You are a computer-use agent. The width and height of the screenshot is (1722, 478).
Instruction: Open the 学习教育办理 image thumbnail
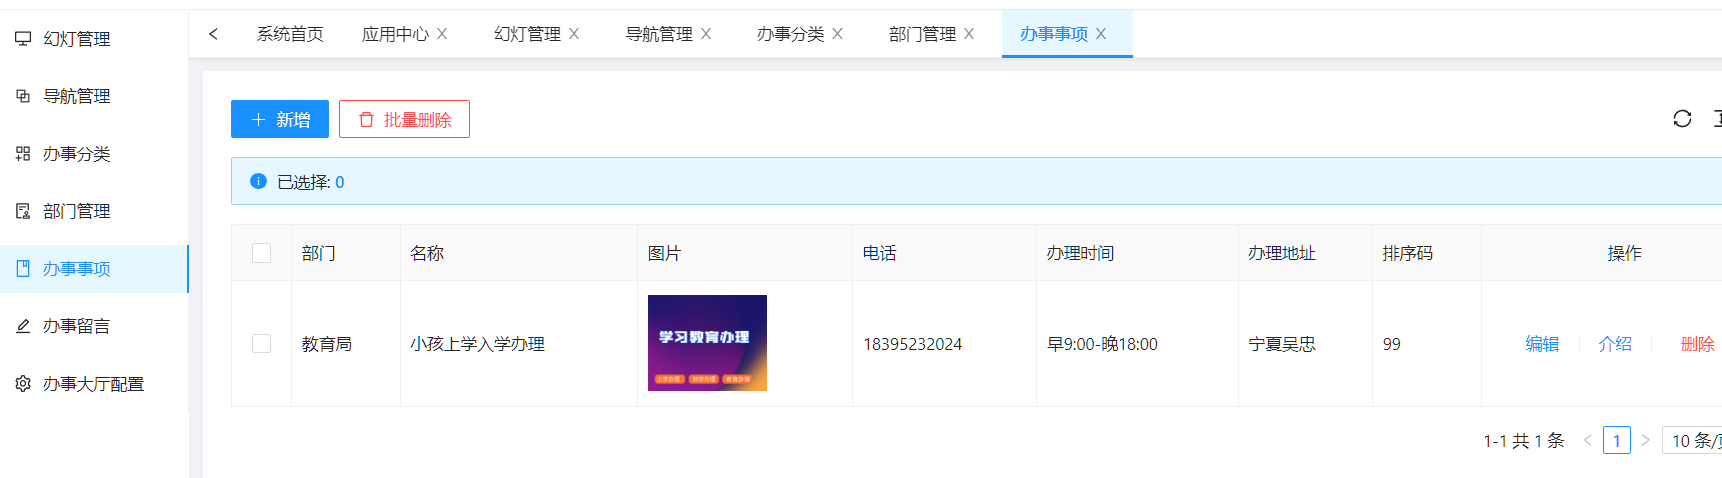pos(707,343)
